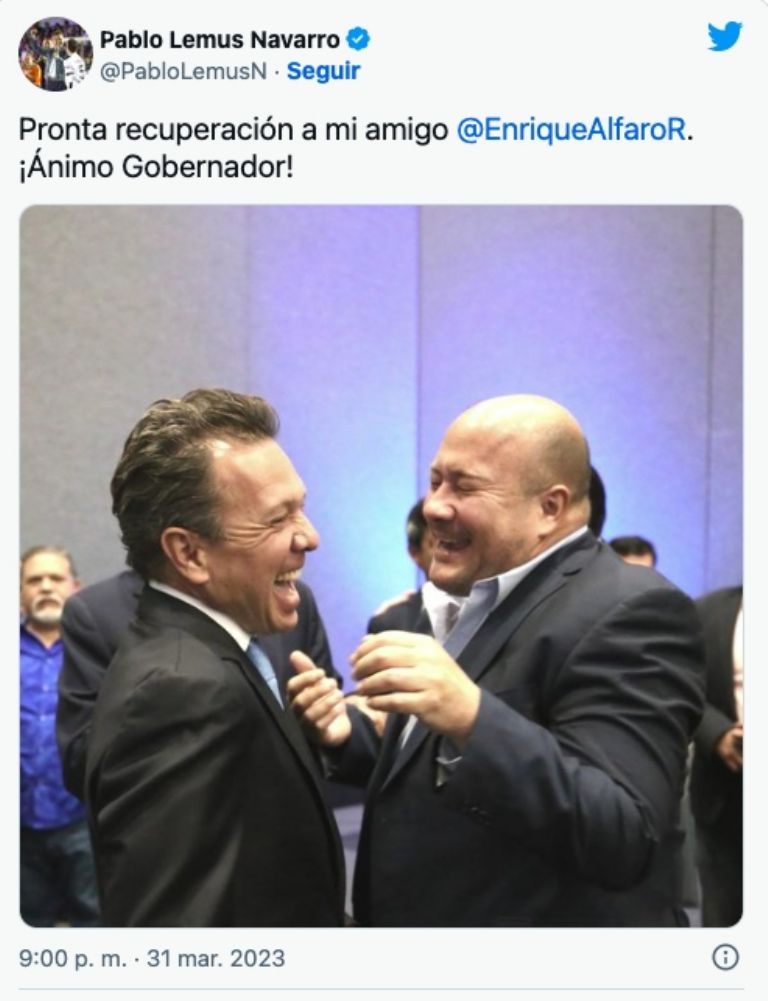Click the @PabloLemusN handle
Viewport: 768px width, 1001px height.
(183, 71)
